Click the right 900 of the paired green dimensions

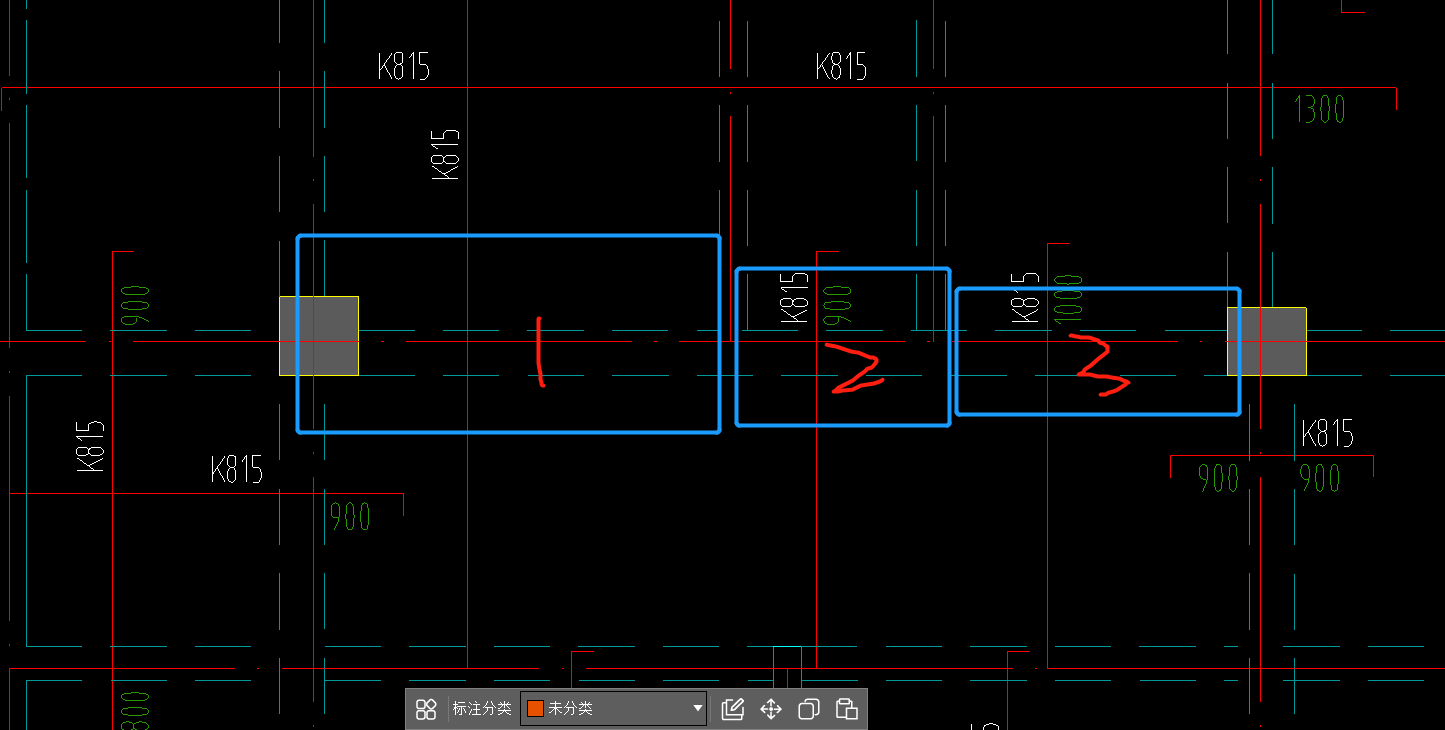1320,479
